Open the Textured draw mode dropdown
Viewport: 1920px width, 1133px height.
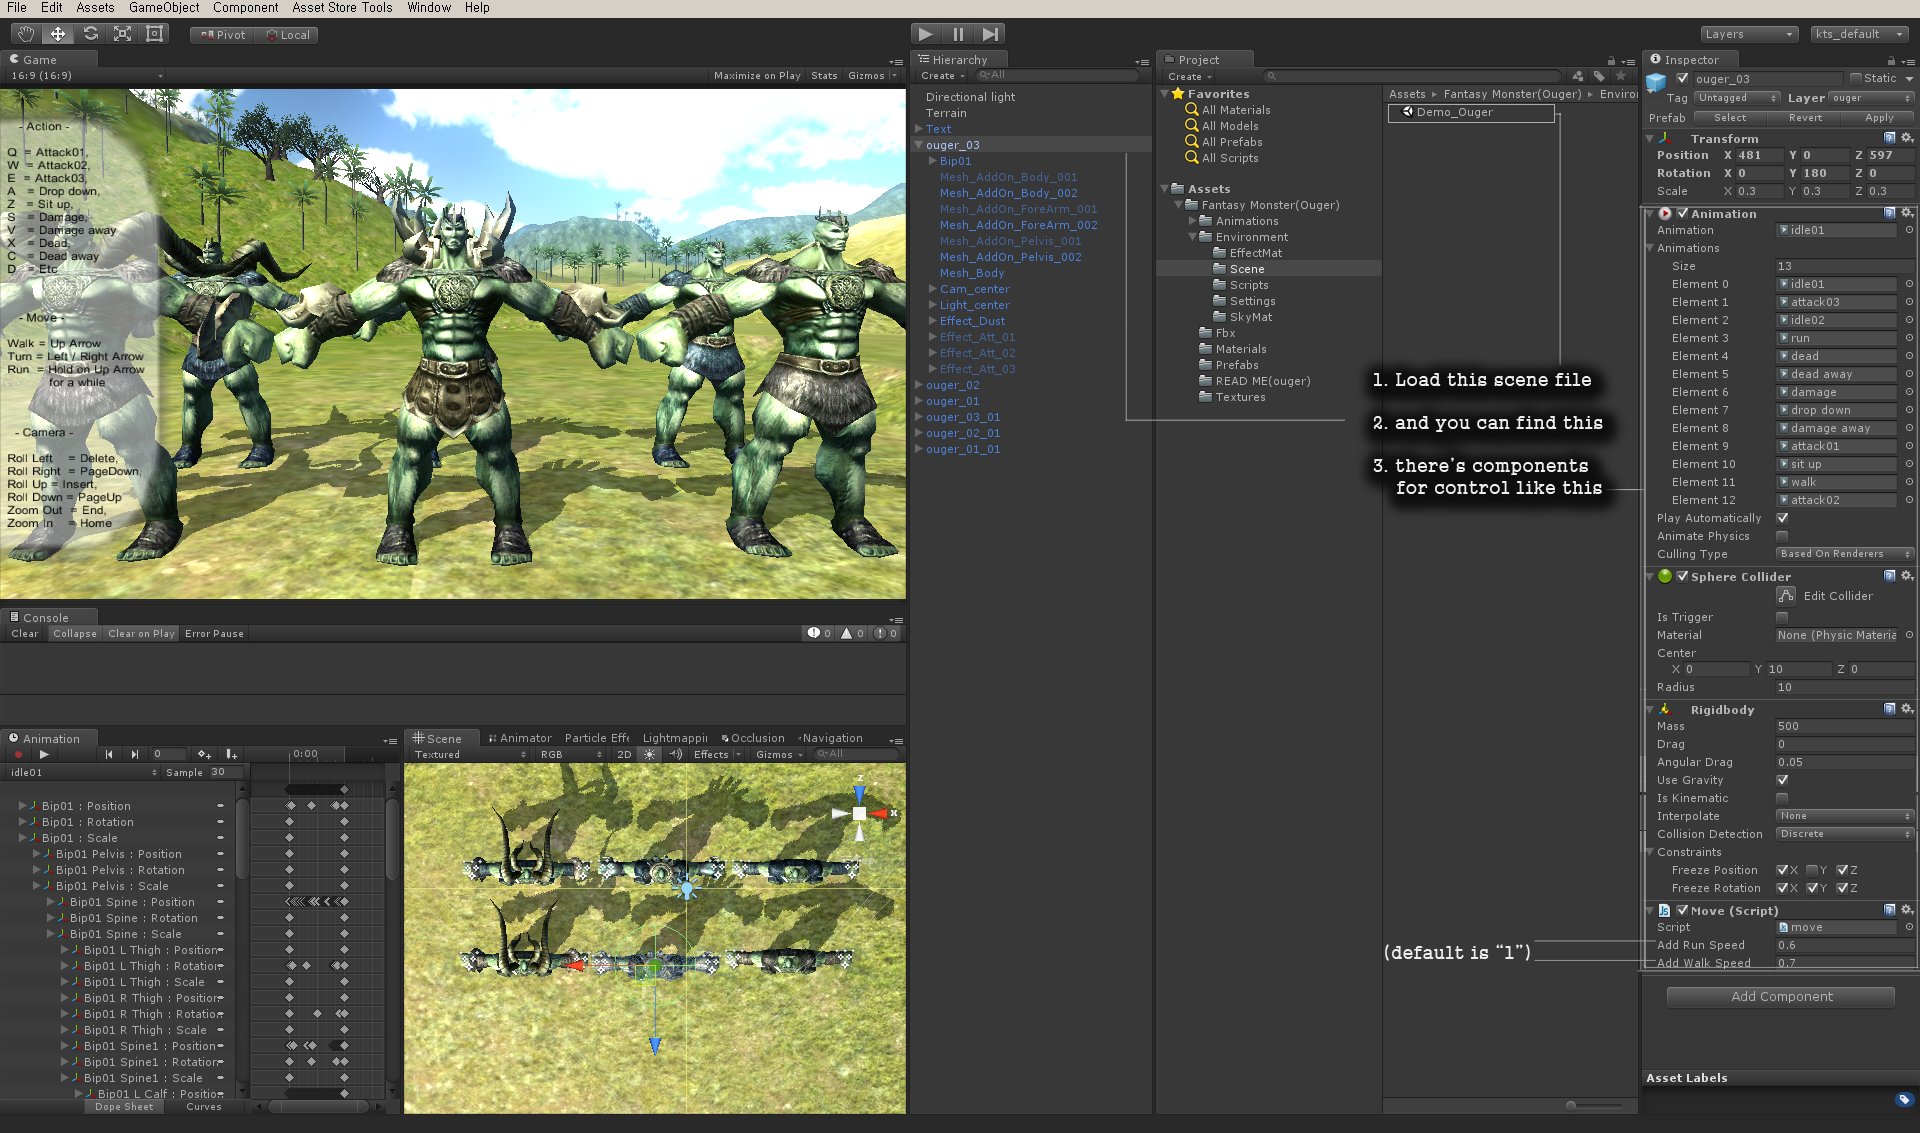[x=469, y=755]
